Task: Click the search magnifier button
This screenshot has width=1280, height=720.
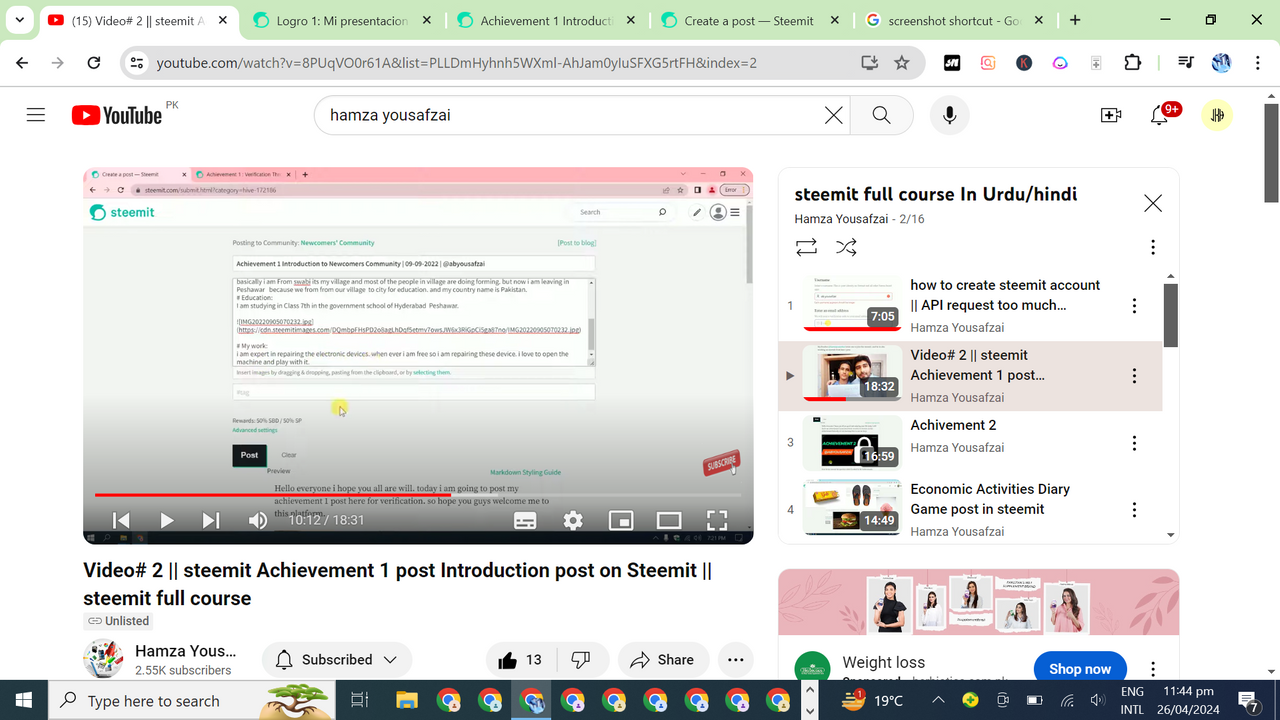Action: 881,115
